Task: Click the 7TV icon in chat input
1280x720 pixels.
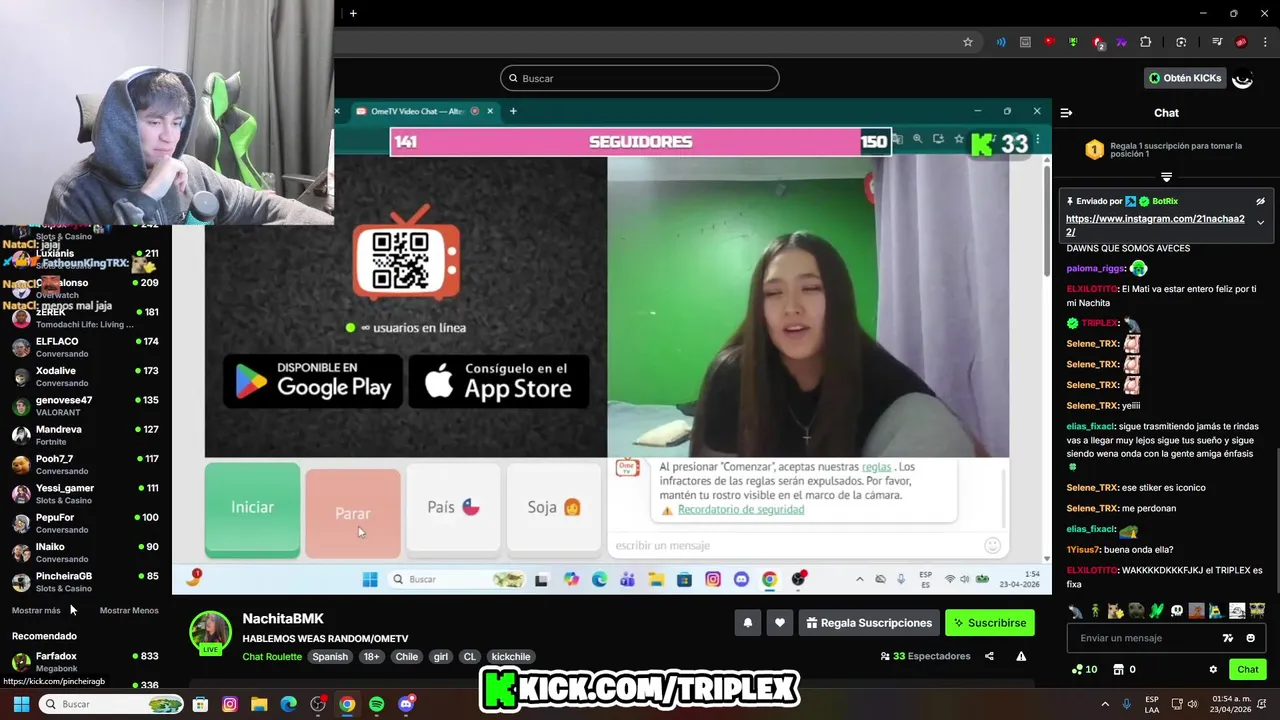Action: (x=1228, y=638)
